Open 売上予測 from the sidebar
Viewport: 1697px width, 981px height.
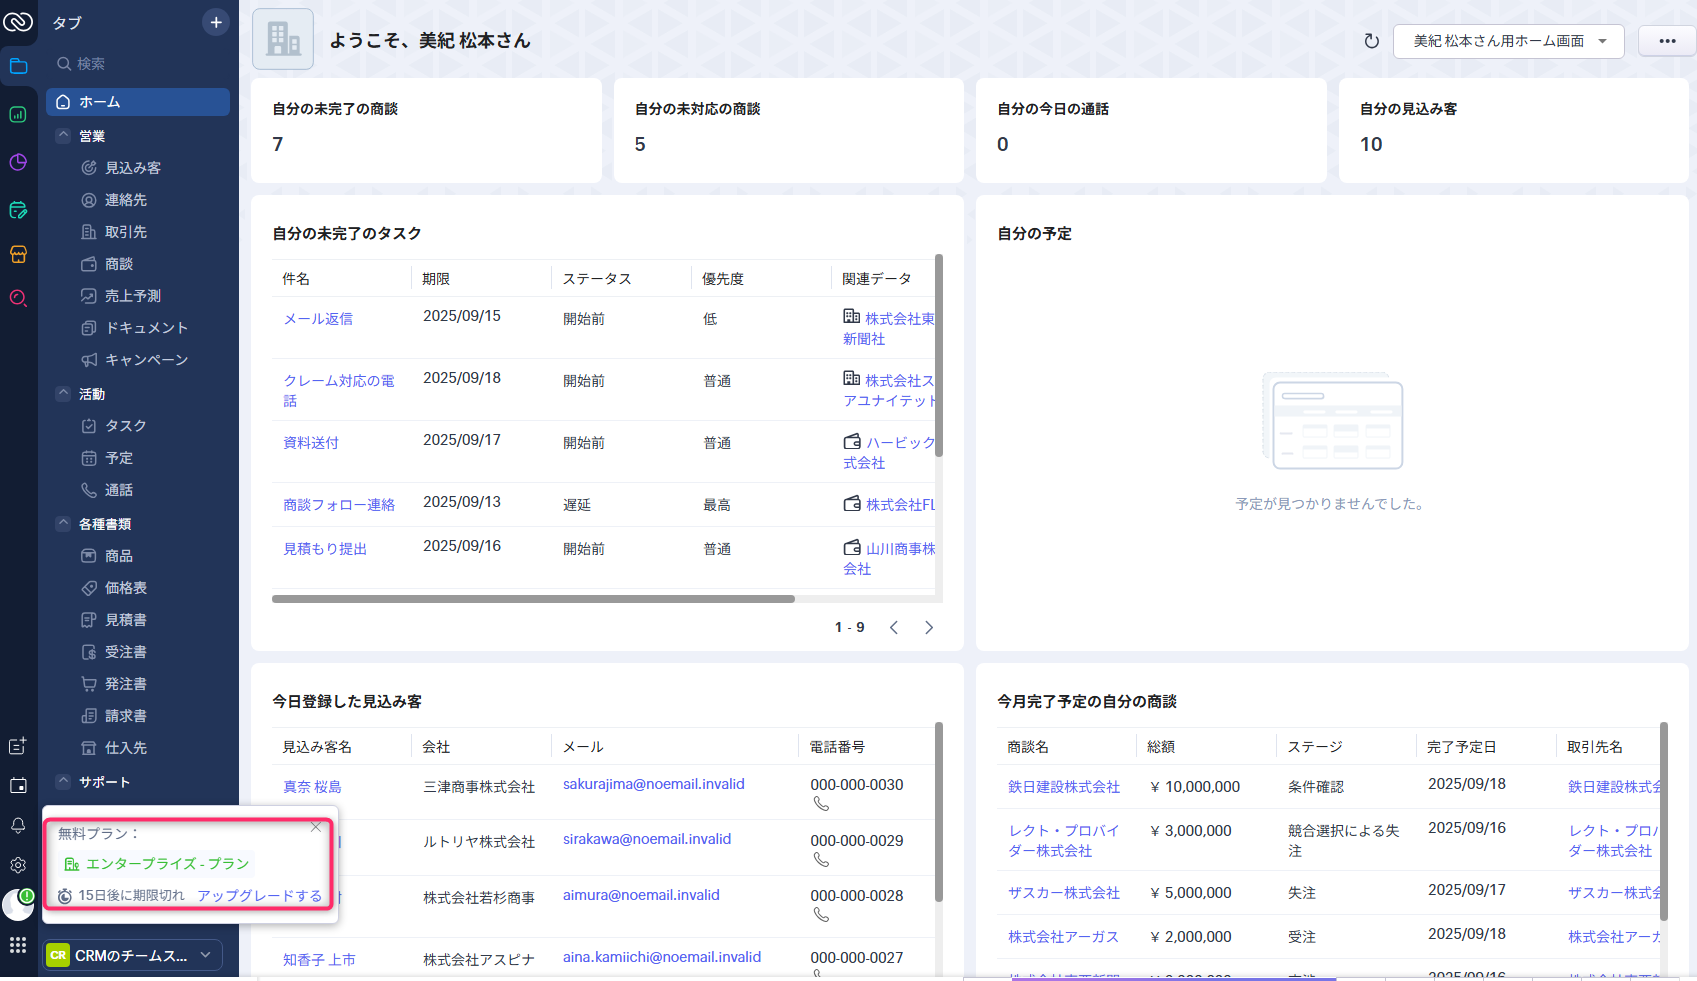pos(132,296)
